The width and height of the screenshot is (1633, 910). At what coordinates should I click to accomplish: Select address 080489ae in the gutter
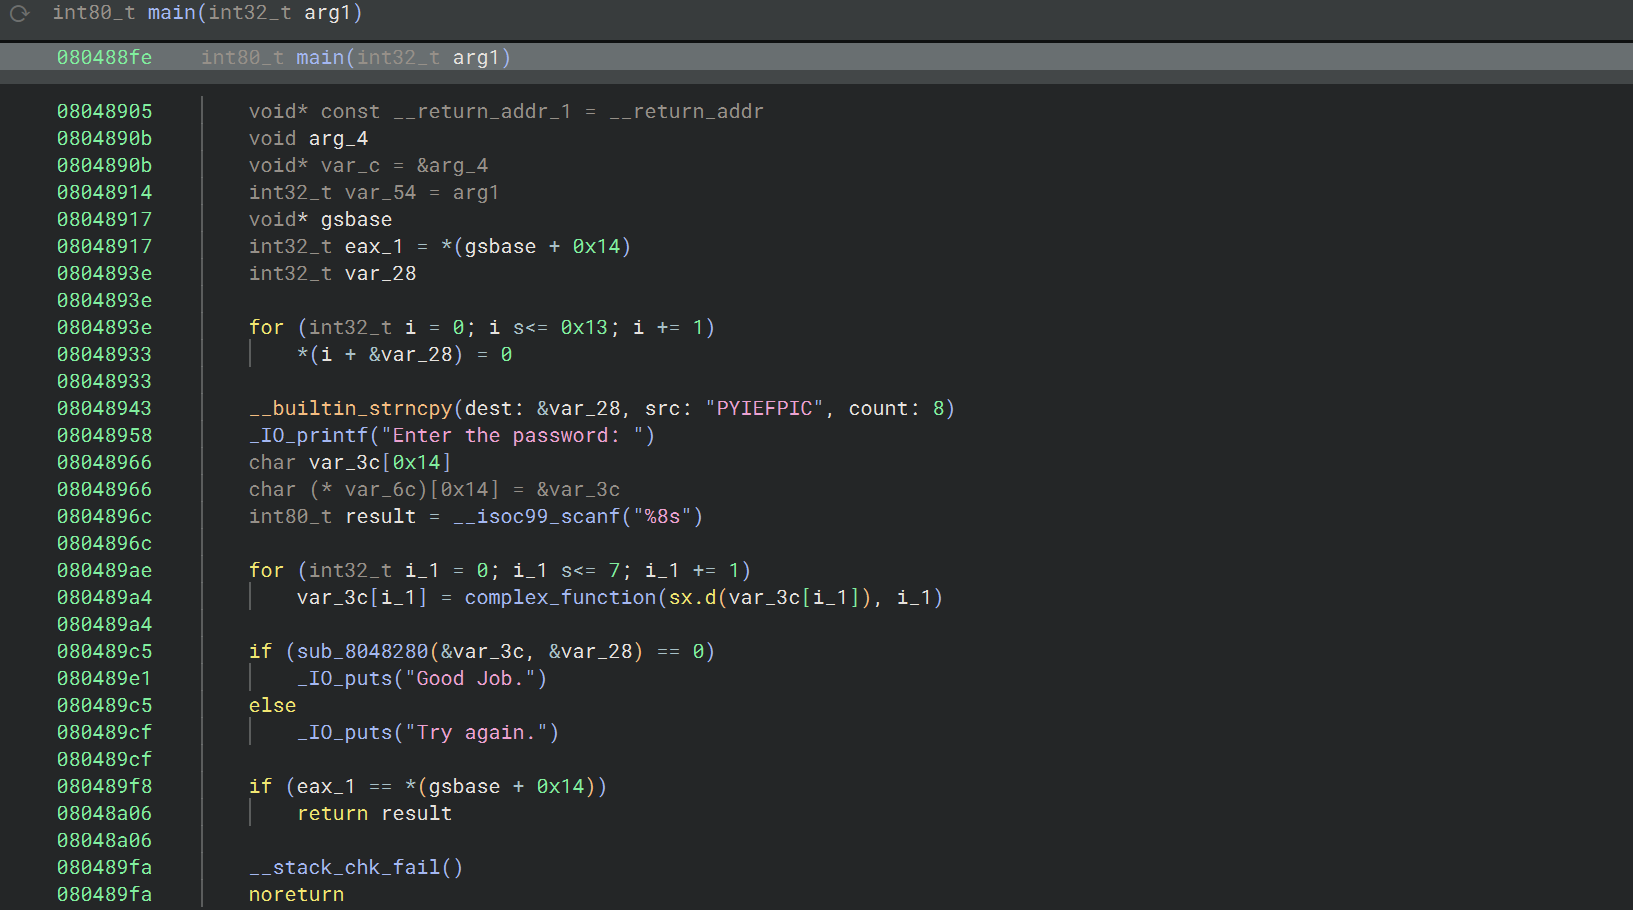[104, 570]
